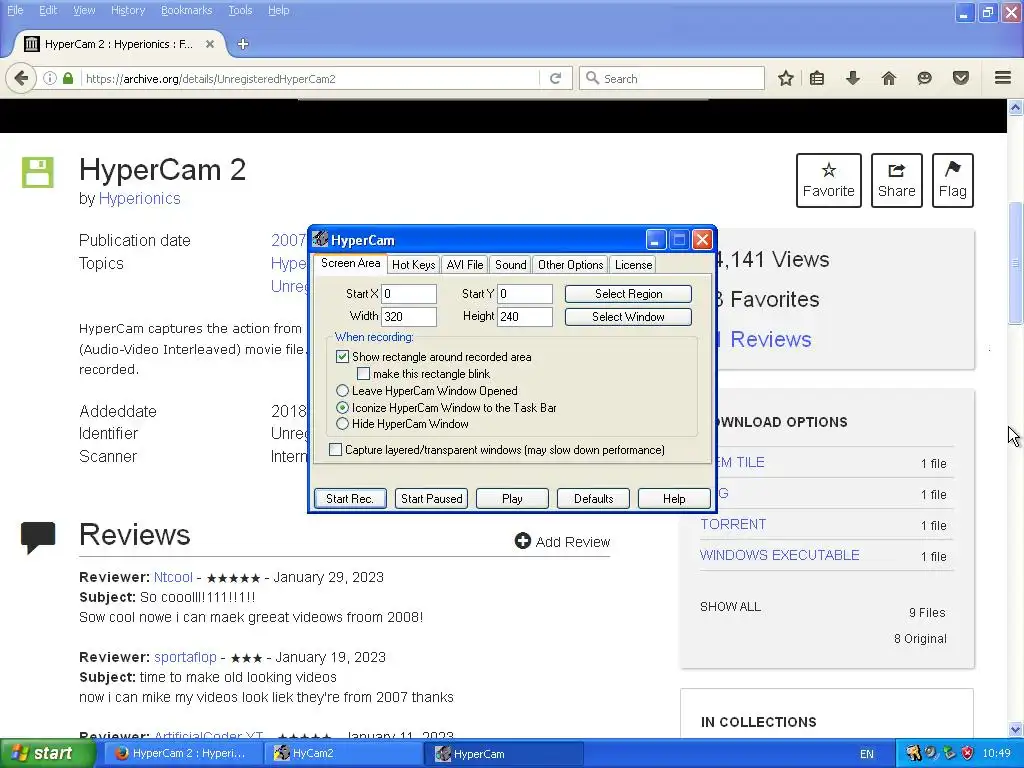Click the HyperCam dialog title bar icon
1024x768 pixels.
319,240
